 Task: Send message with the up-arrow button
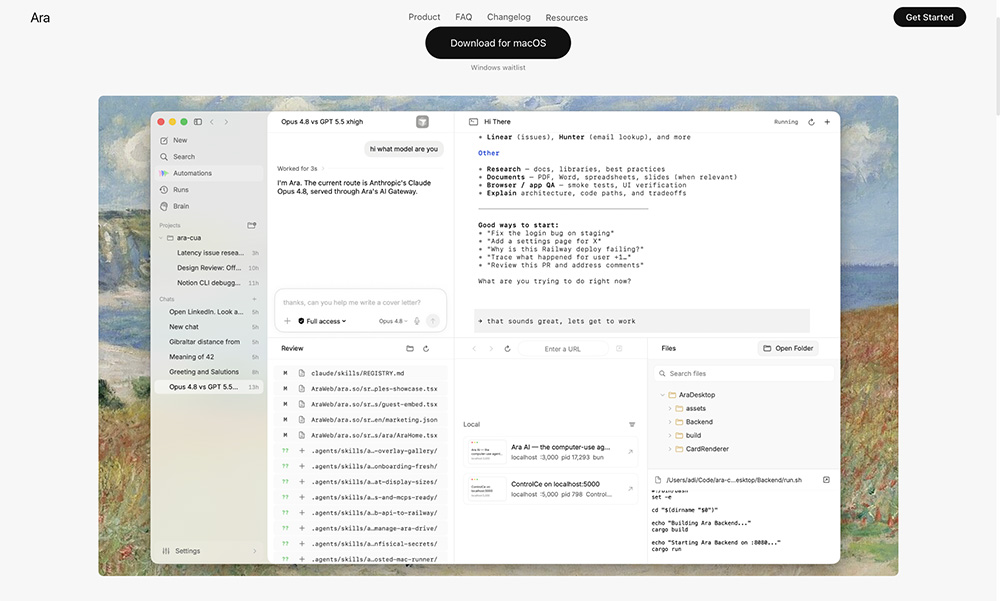point(433,321)
